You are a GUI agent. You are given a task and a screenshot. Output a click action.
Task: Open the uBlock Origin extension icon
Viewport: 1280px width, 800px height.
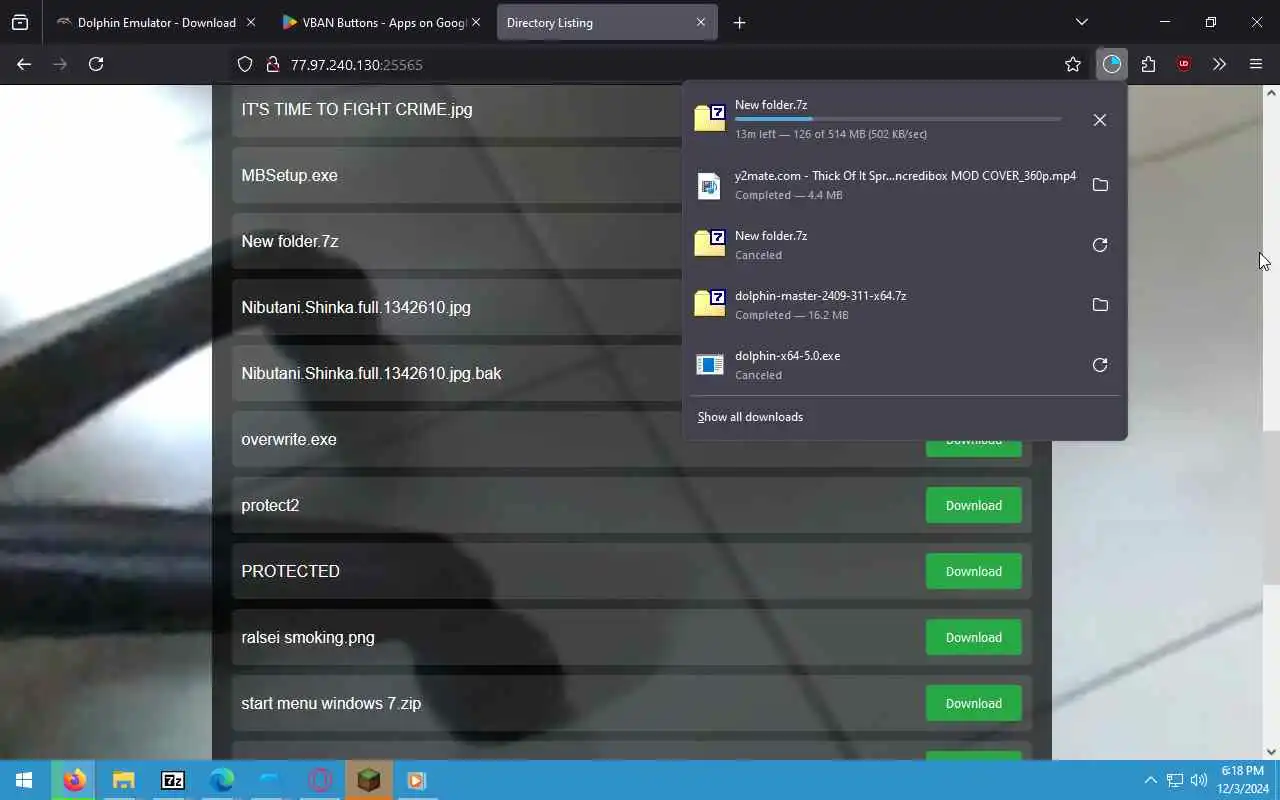(x=1184, y=64)
